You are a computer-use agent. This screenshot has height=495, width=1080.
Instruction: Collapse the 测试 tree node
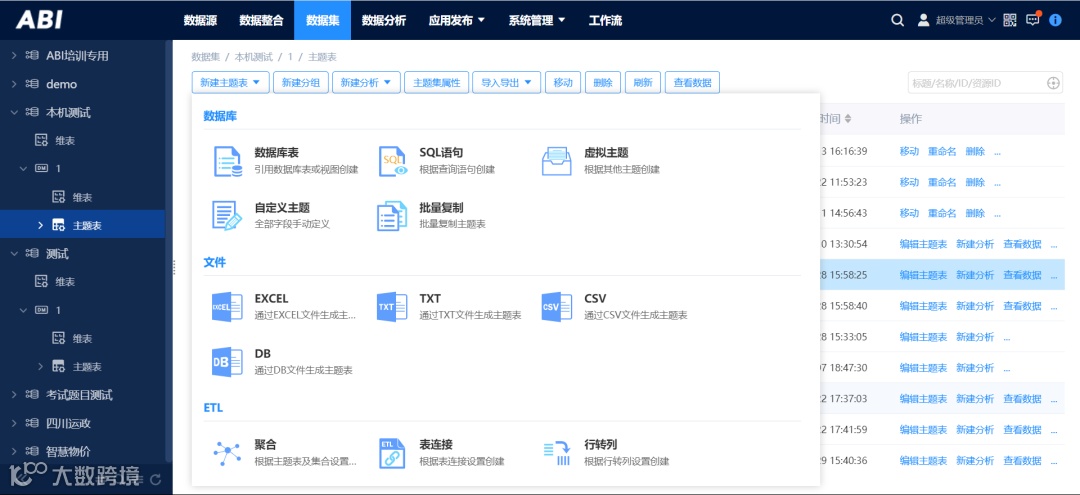tap(14, 253)
